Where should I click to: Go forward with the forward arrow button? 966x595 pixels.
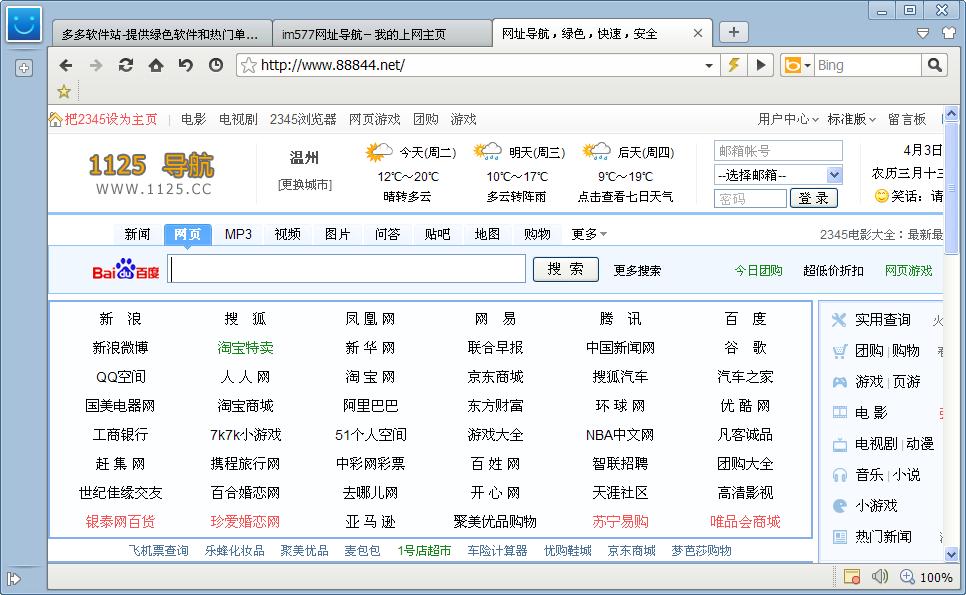[95, 65]
